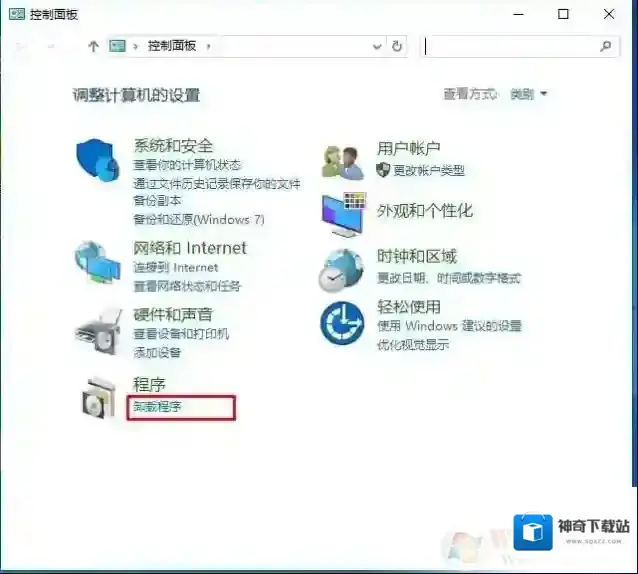Click the Appearance and Personalization monitor icon
Image resolution: width=638 pixels, height=574 pixels.
(x=341, y=213)
